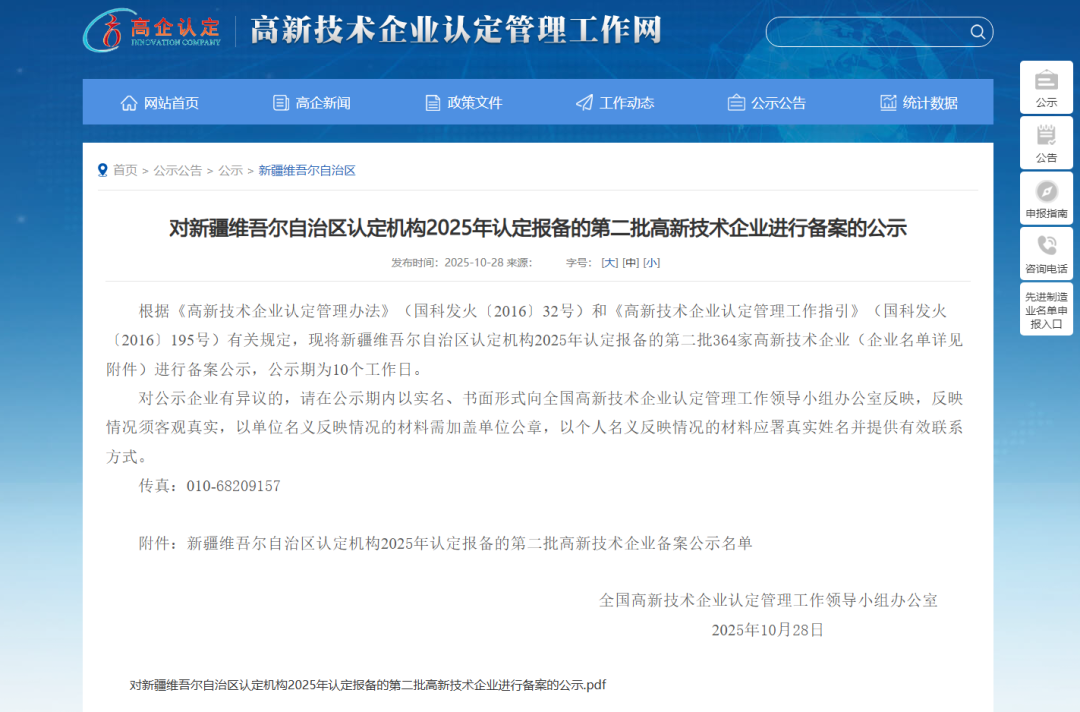Open the 高企新闻 nav menu
The image size is (1080, 712).
[x=311, y=103]
